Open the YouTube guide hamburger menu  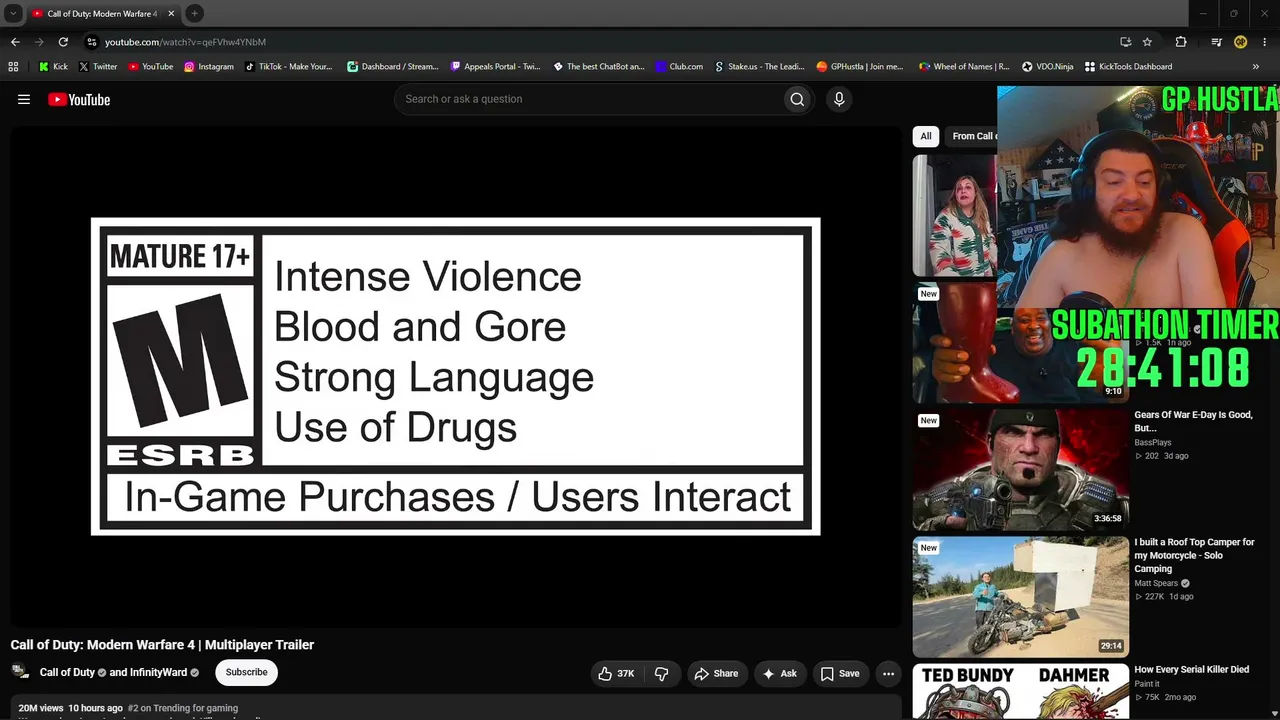point(24,99)
